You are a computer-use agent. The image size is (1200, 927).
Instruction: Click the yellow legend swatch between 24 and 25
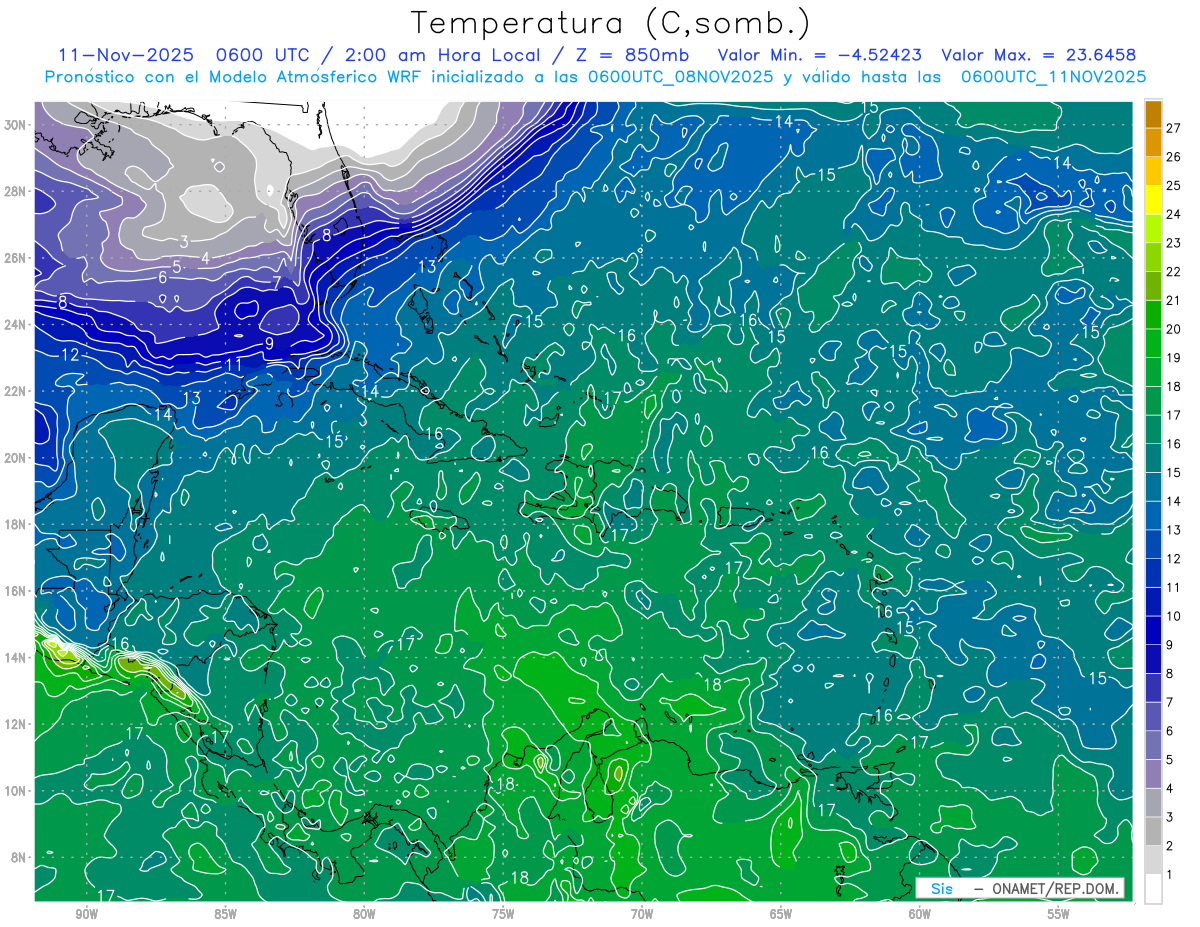1153,200
